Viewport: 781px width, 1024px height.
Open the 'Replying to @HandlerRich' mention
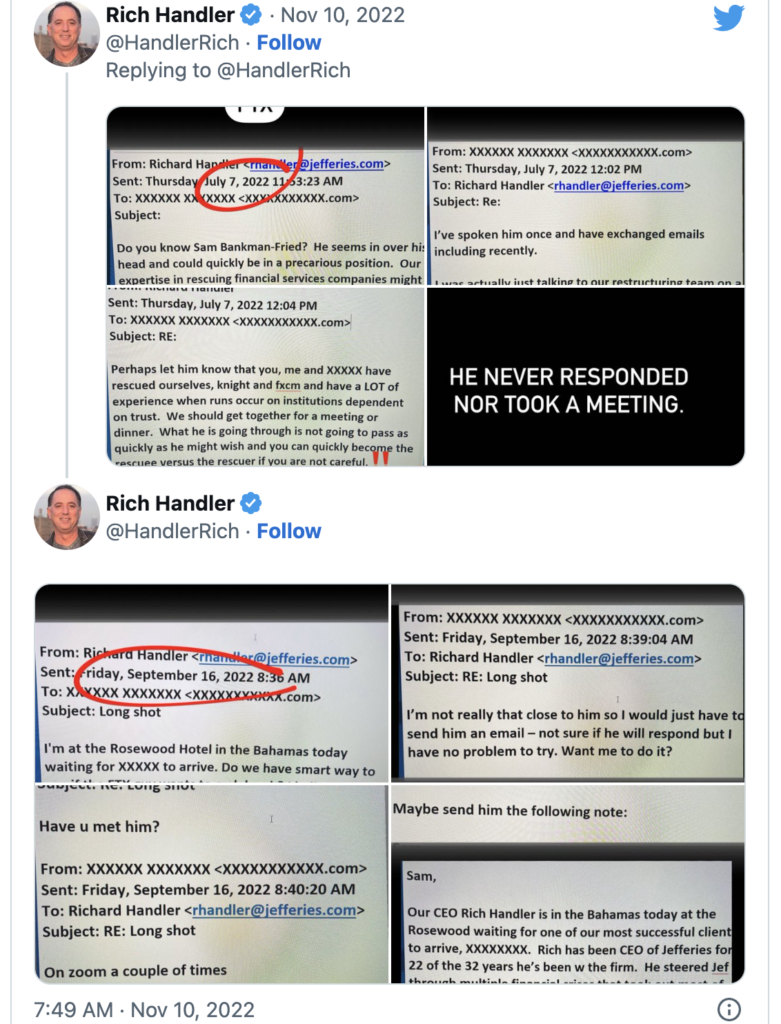point(283,70)
